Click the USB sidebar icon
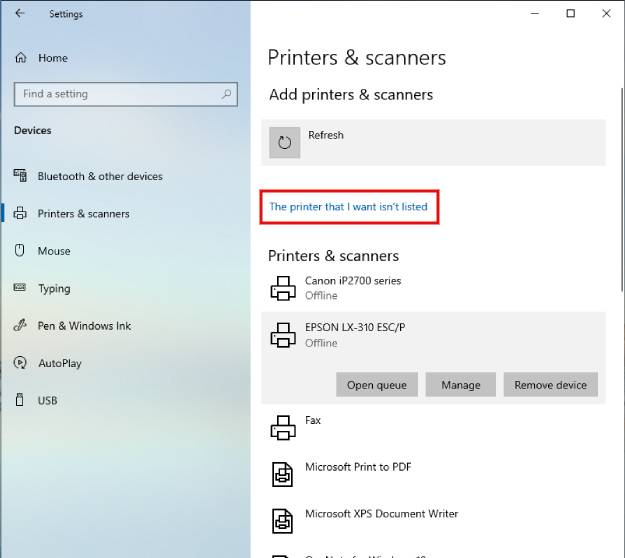Viewport: 625px width, 558px height. click(x=20, y=400)
